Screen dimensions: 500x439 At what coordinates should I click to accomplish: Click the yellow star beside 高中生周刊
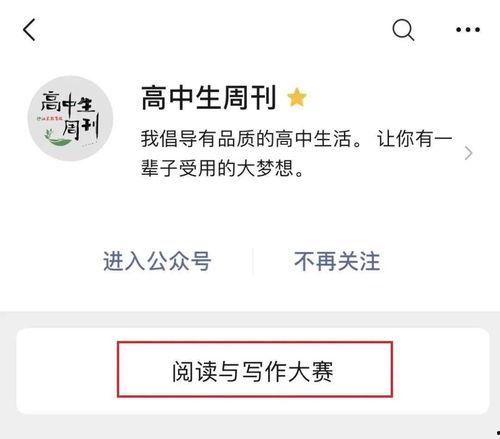297,97
